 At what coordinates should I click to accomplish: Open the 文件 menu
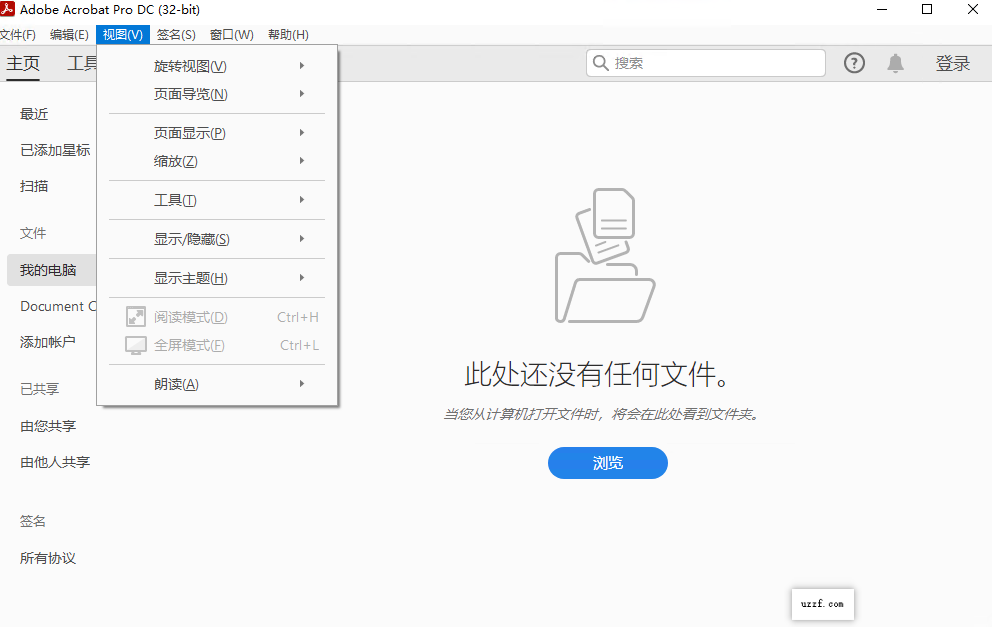pyautogui.click(x=21, y=34)
